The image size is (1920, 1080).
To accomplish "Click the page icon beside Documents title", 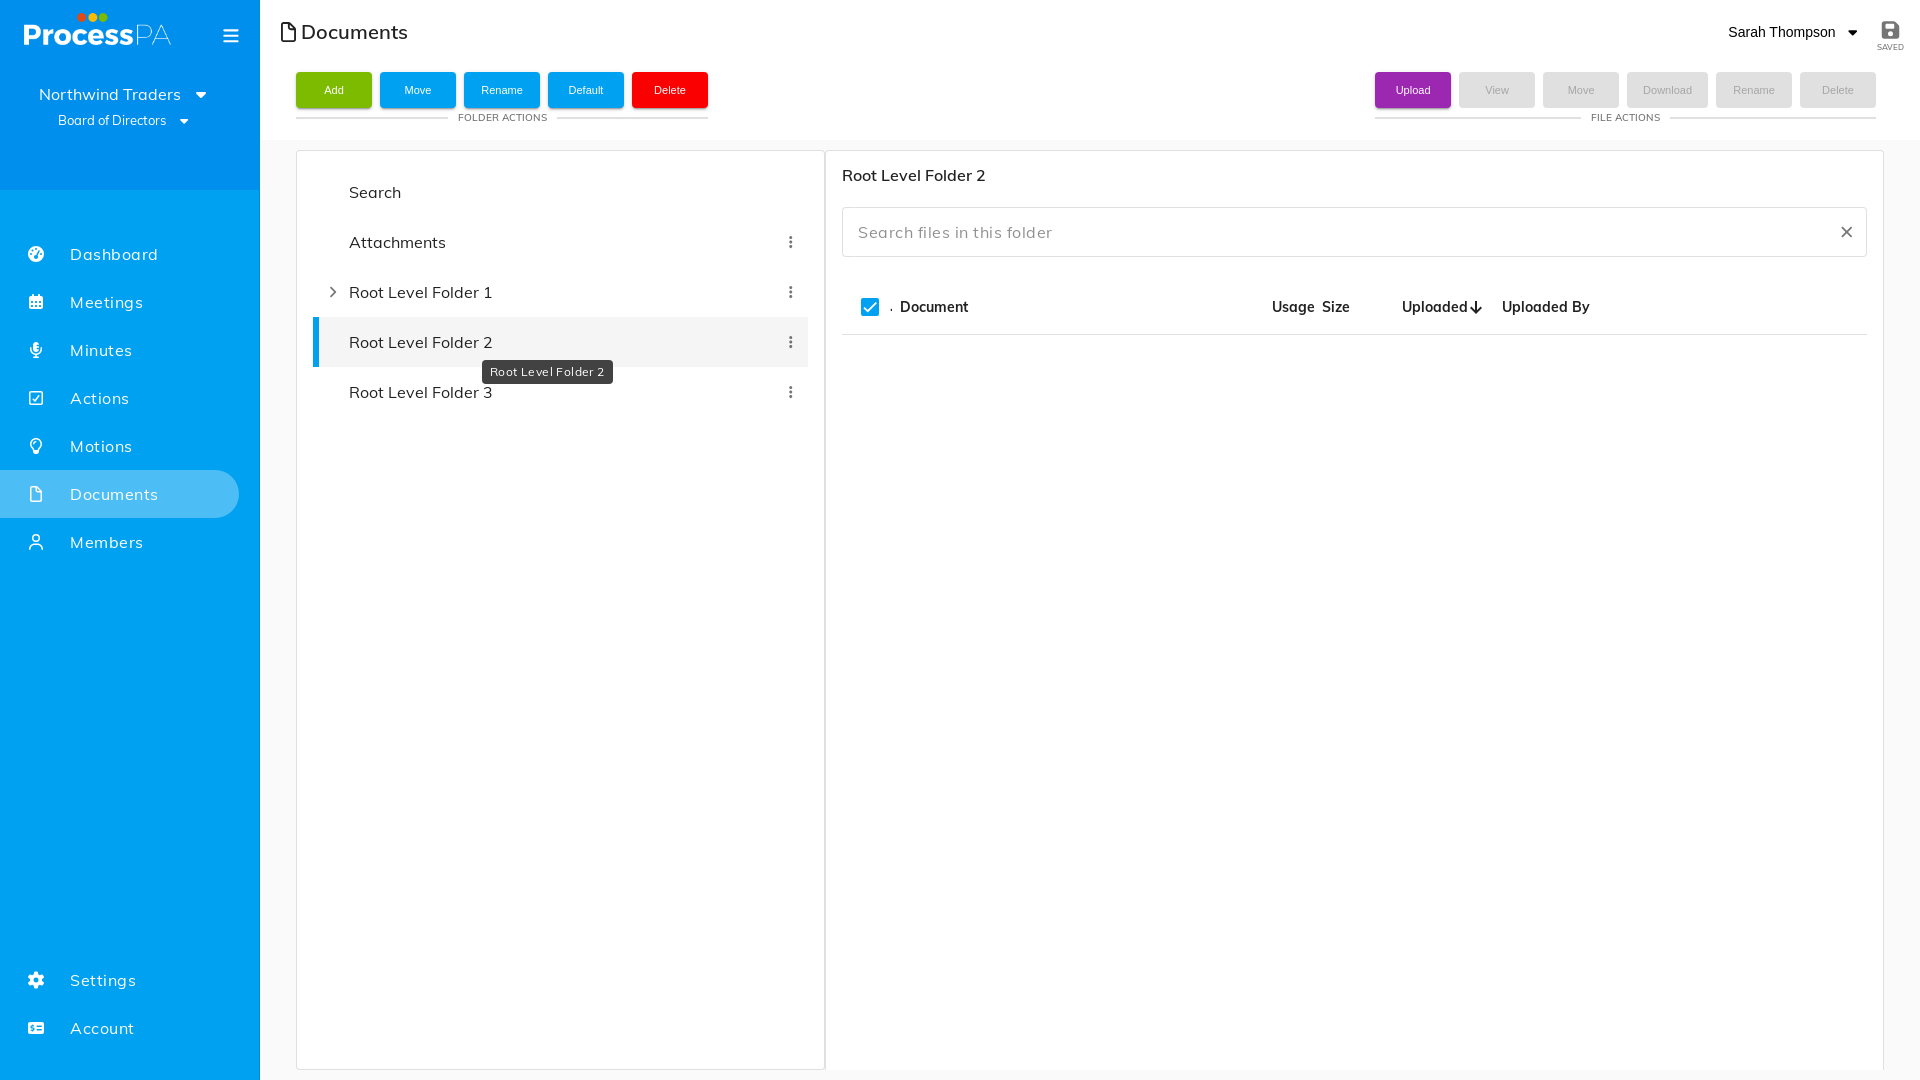I will pyautogui.click(x=288, y=32).
